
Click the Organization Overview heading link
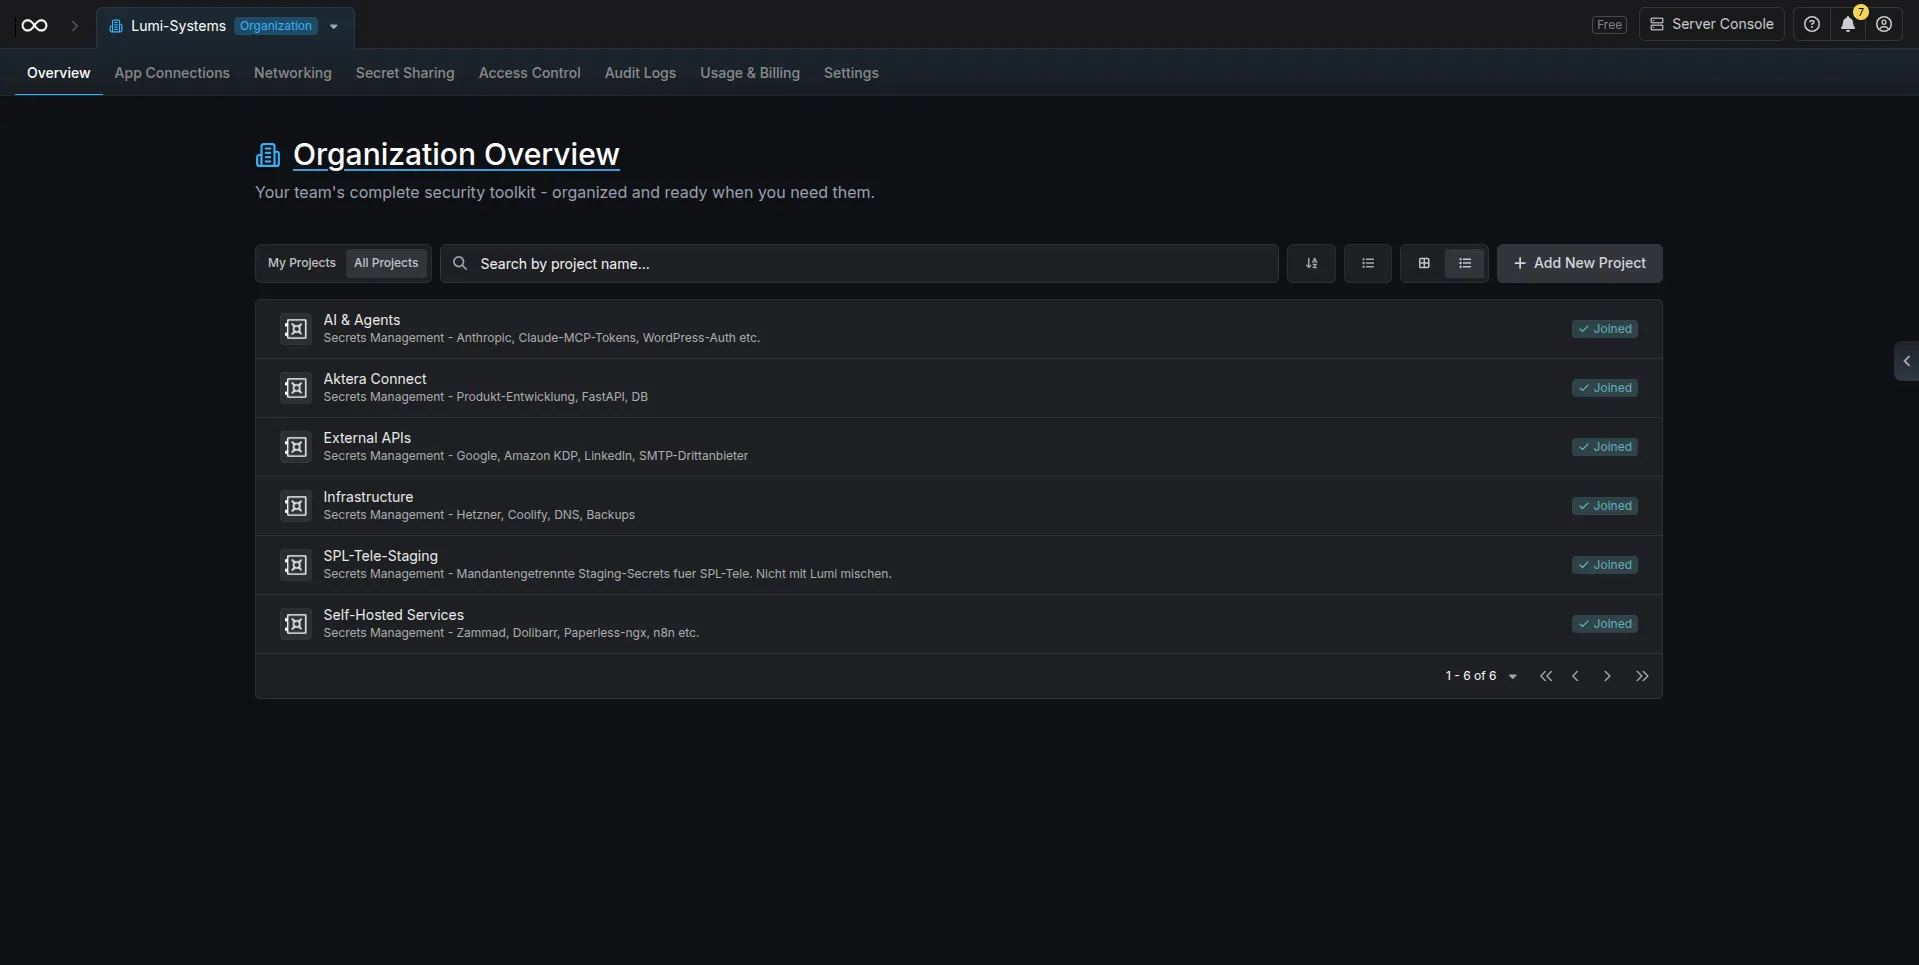(456, 155)
